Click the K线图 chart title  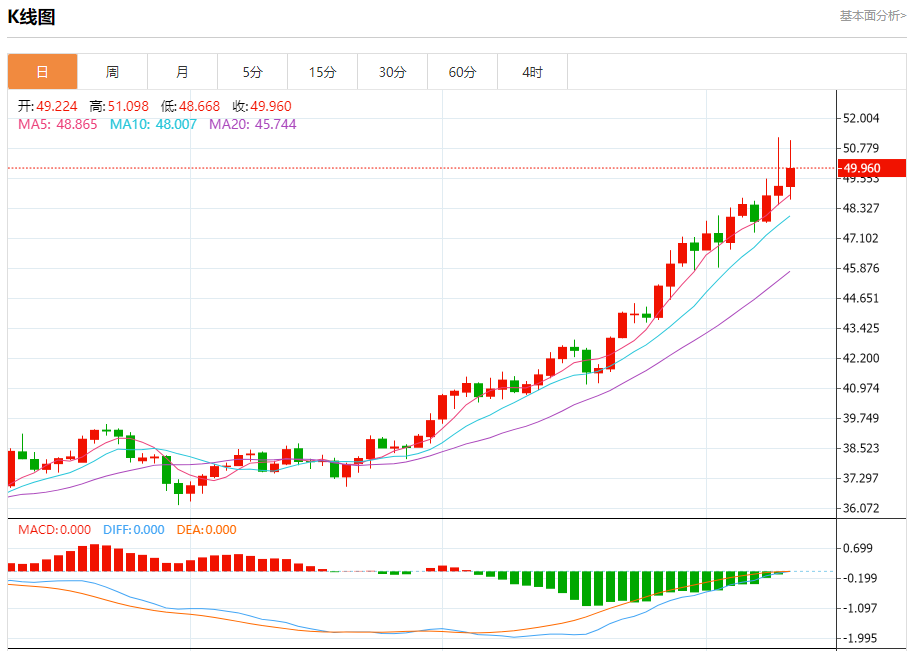pyautogui.click(x=31, y=17)
